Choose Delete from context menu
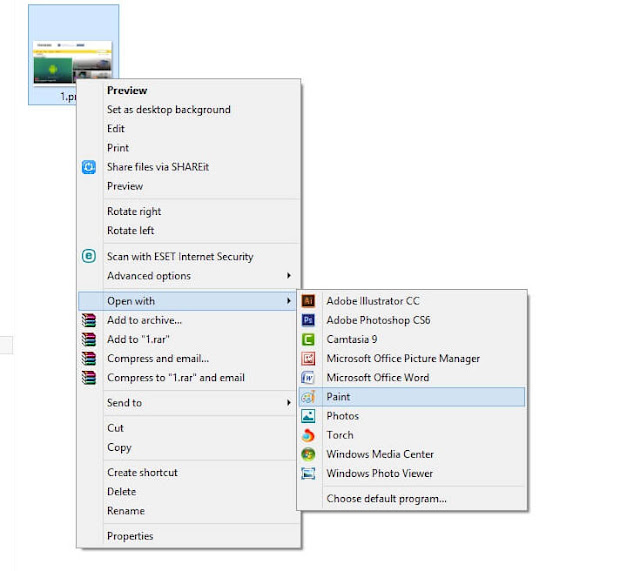The image size is (640, 571). 121,492
